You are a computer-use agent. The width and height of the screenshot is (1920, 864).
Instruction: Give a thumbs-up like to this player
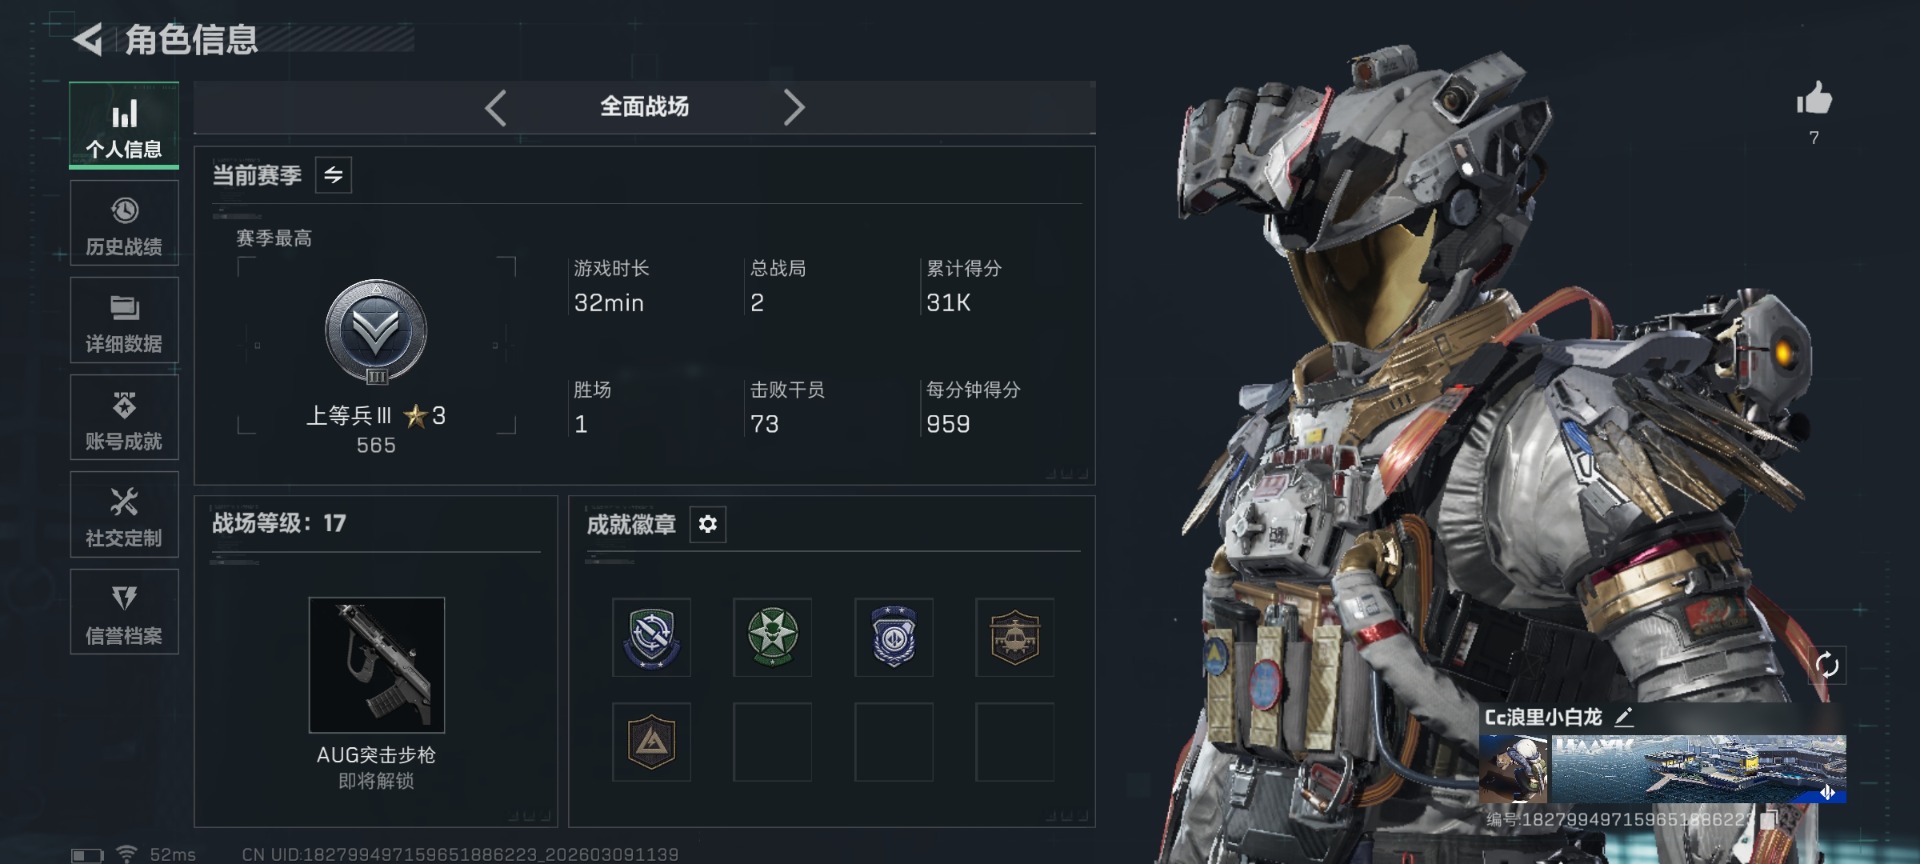(x=1813, y=99)
